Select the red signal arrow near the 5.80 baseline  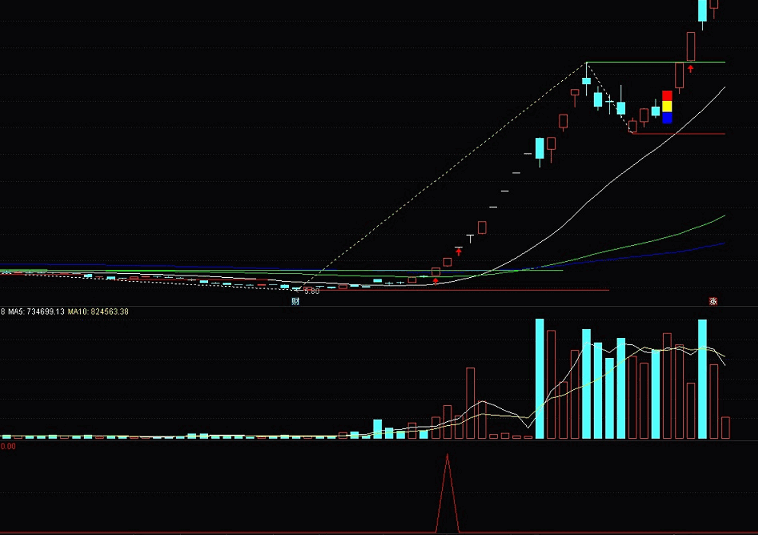click(x=436, y=281)
